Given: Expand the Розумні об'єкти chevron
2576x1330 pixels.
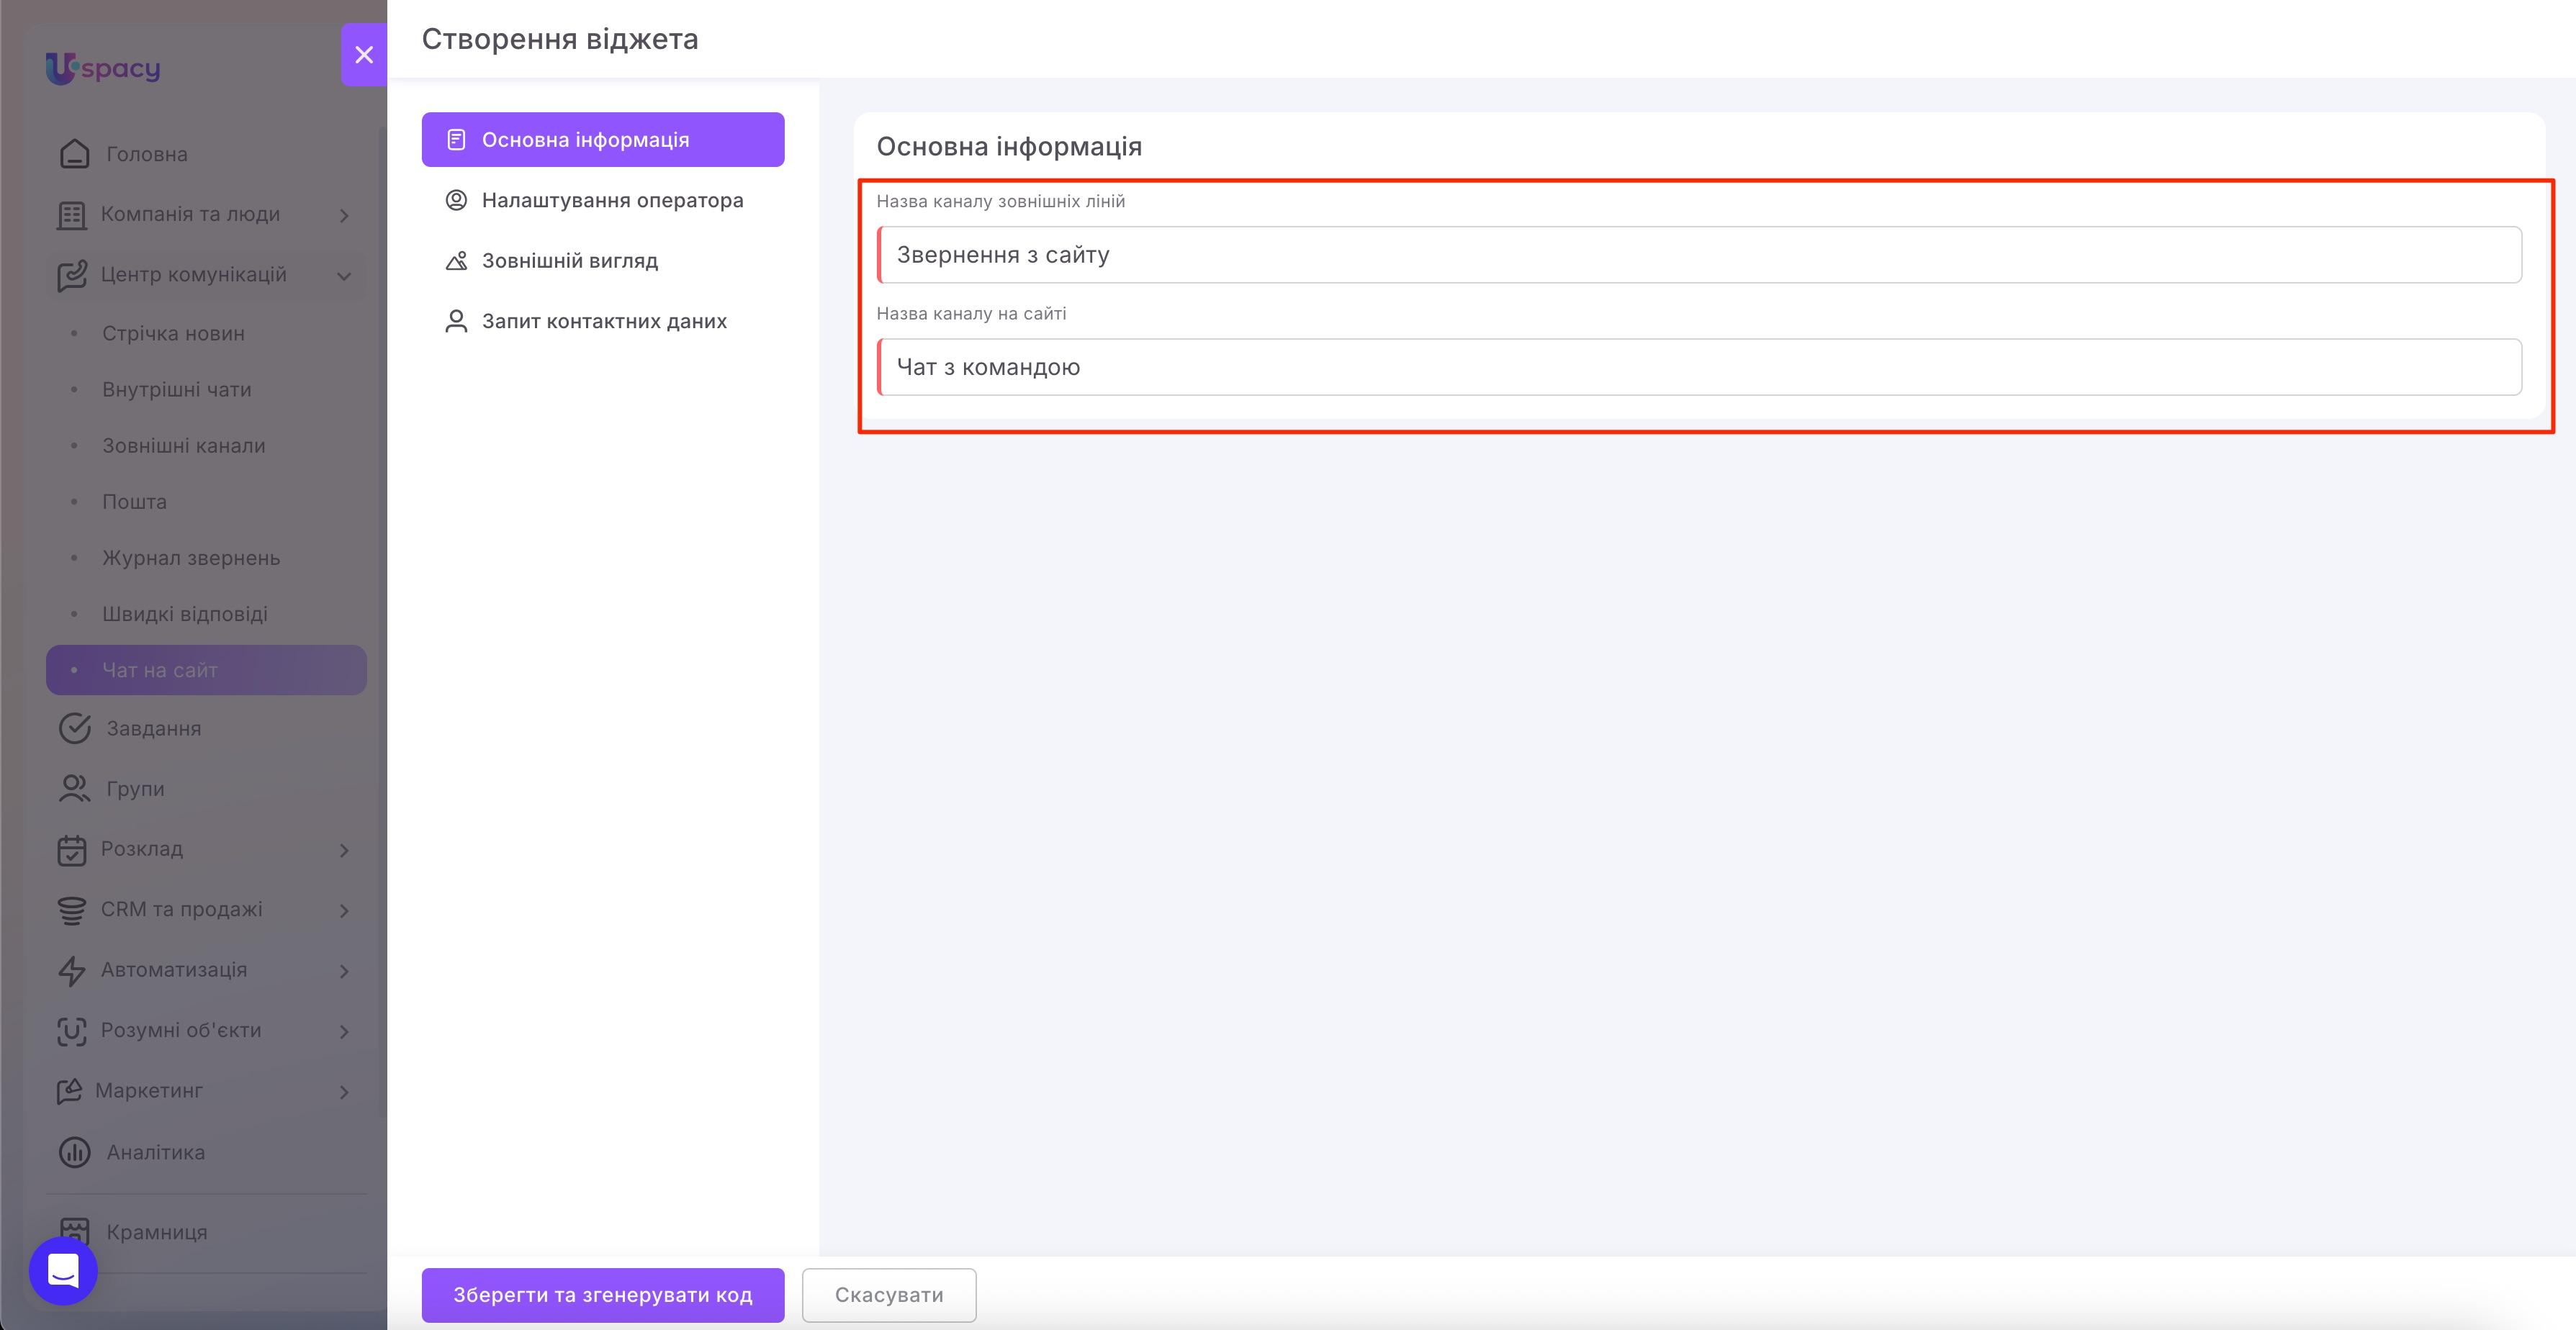Looking at the screenshot, I should pyautogui.click(x=344, y=1032).
